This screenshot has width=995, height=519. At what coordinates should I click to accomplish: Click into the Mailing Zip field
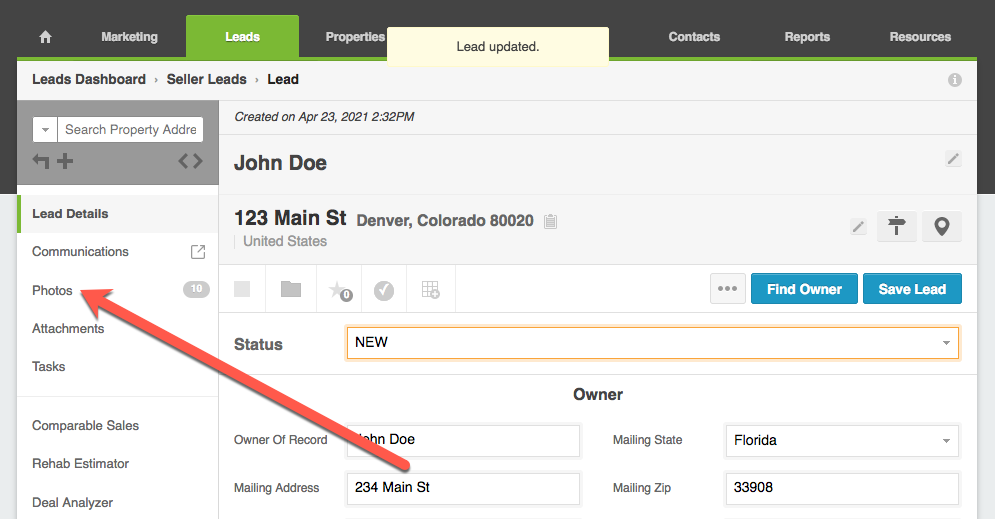click(x=842, y=488)
